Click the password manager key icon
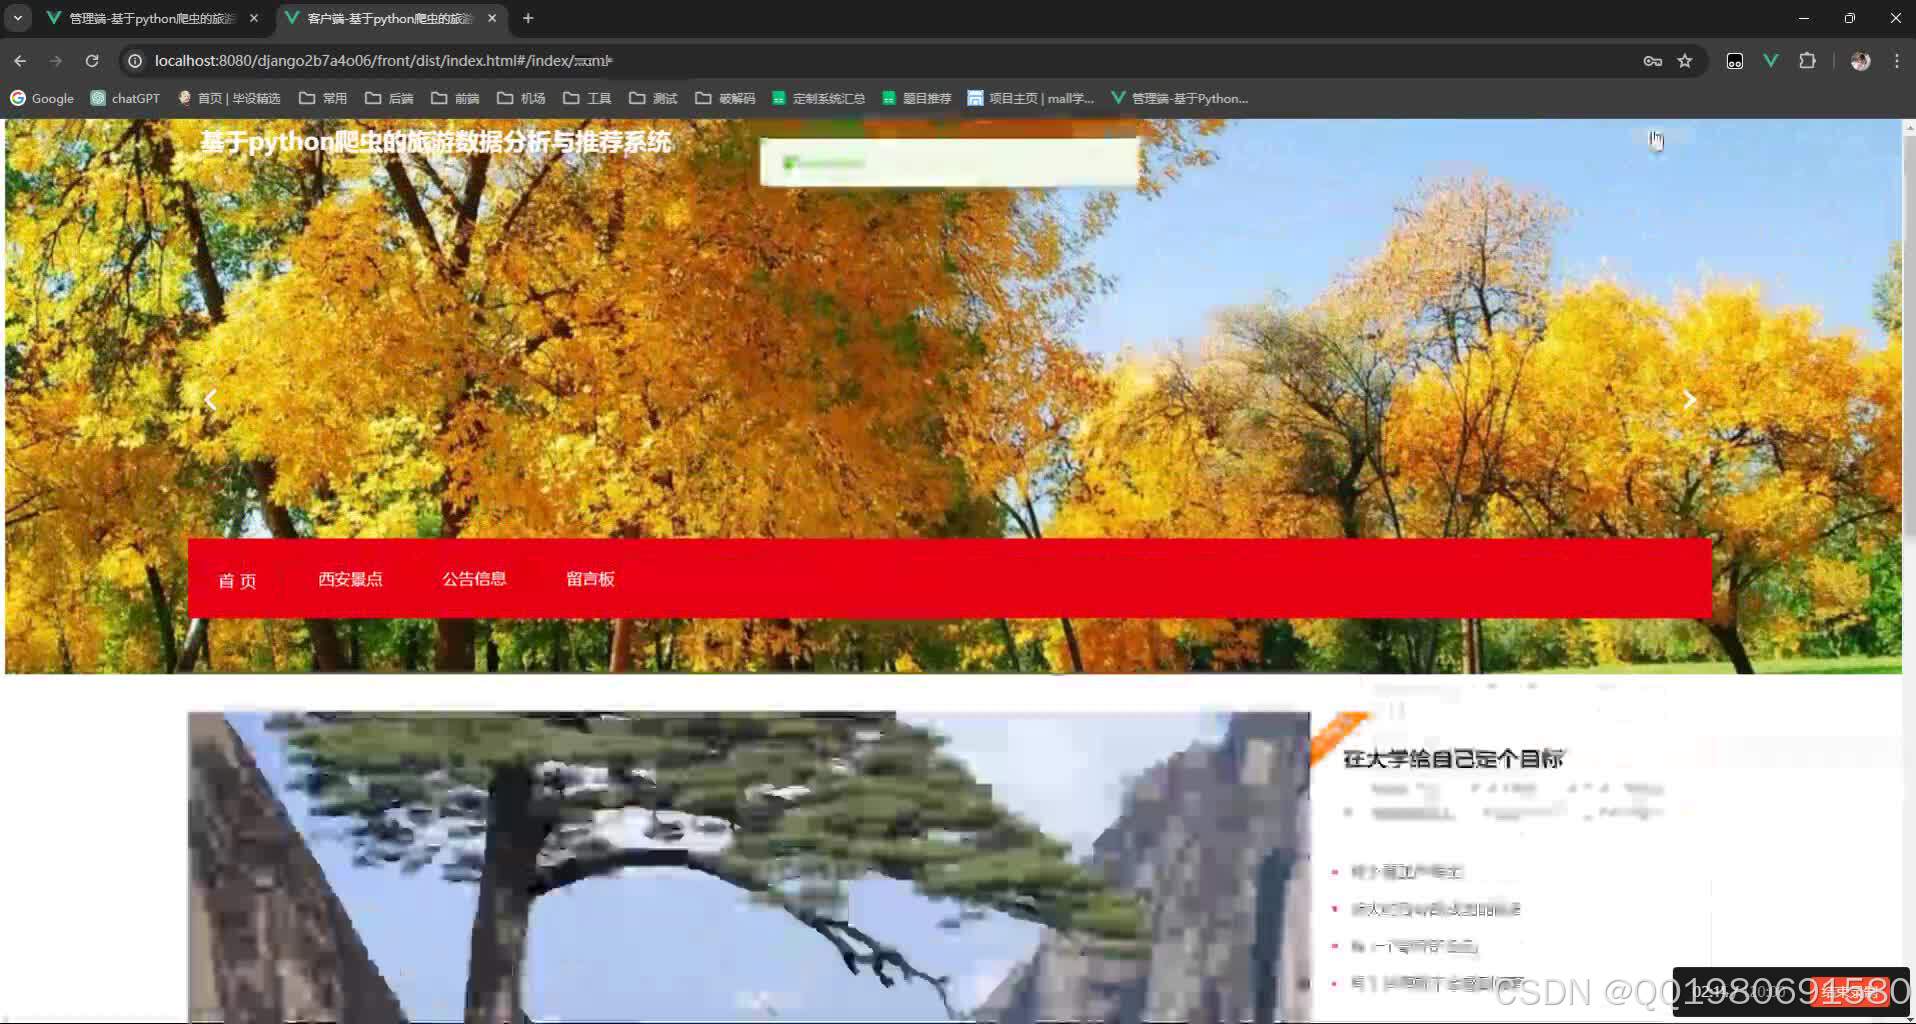Image resolution: width=1916 pixels, height=1024 pixels. [x=1652, y=60]
